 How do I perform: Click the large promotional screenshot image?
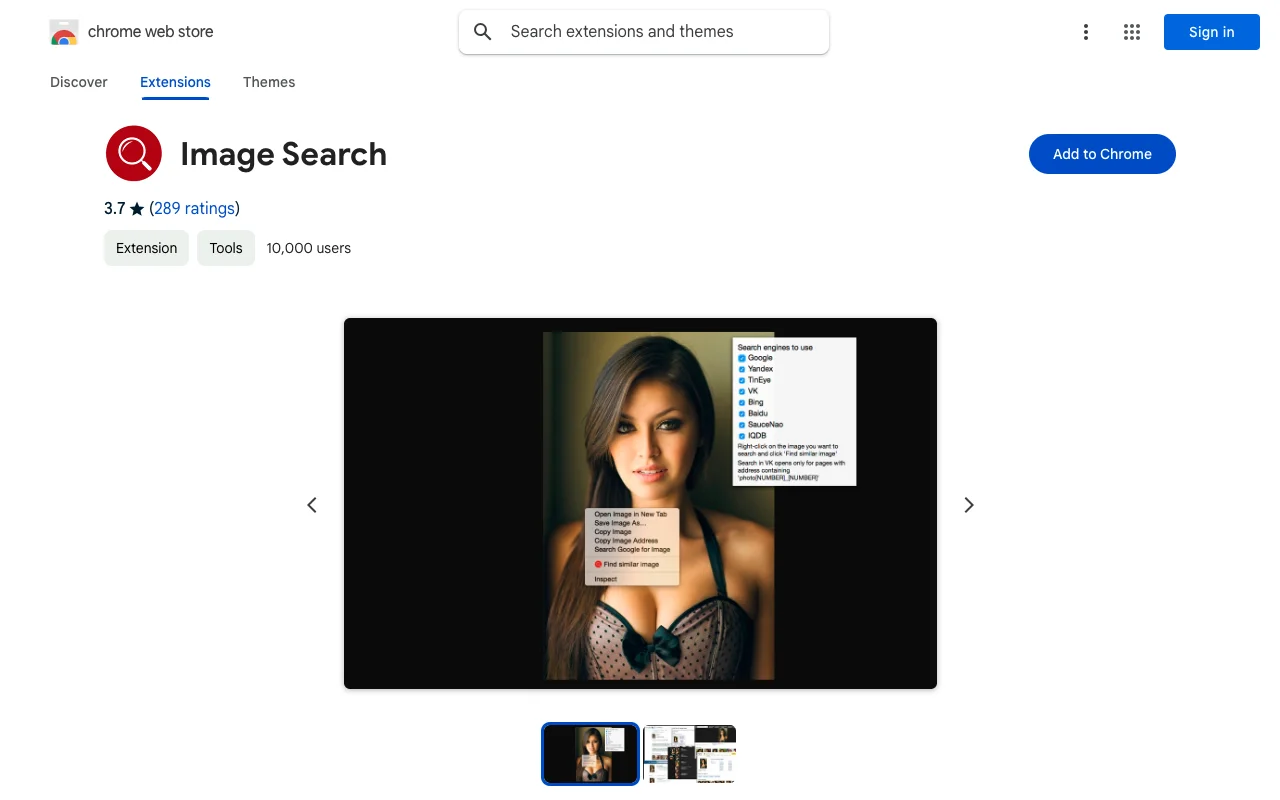[x=640, y=503]
